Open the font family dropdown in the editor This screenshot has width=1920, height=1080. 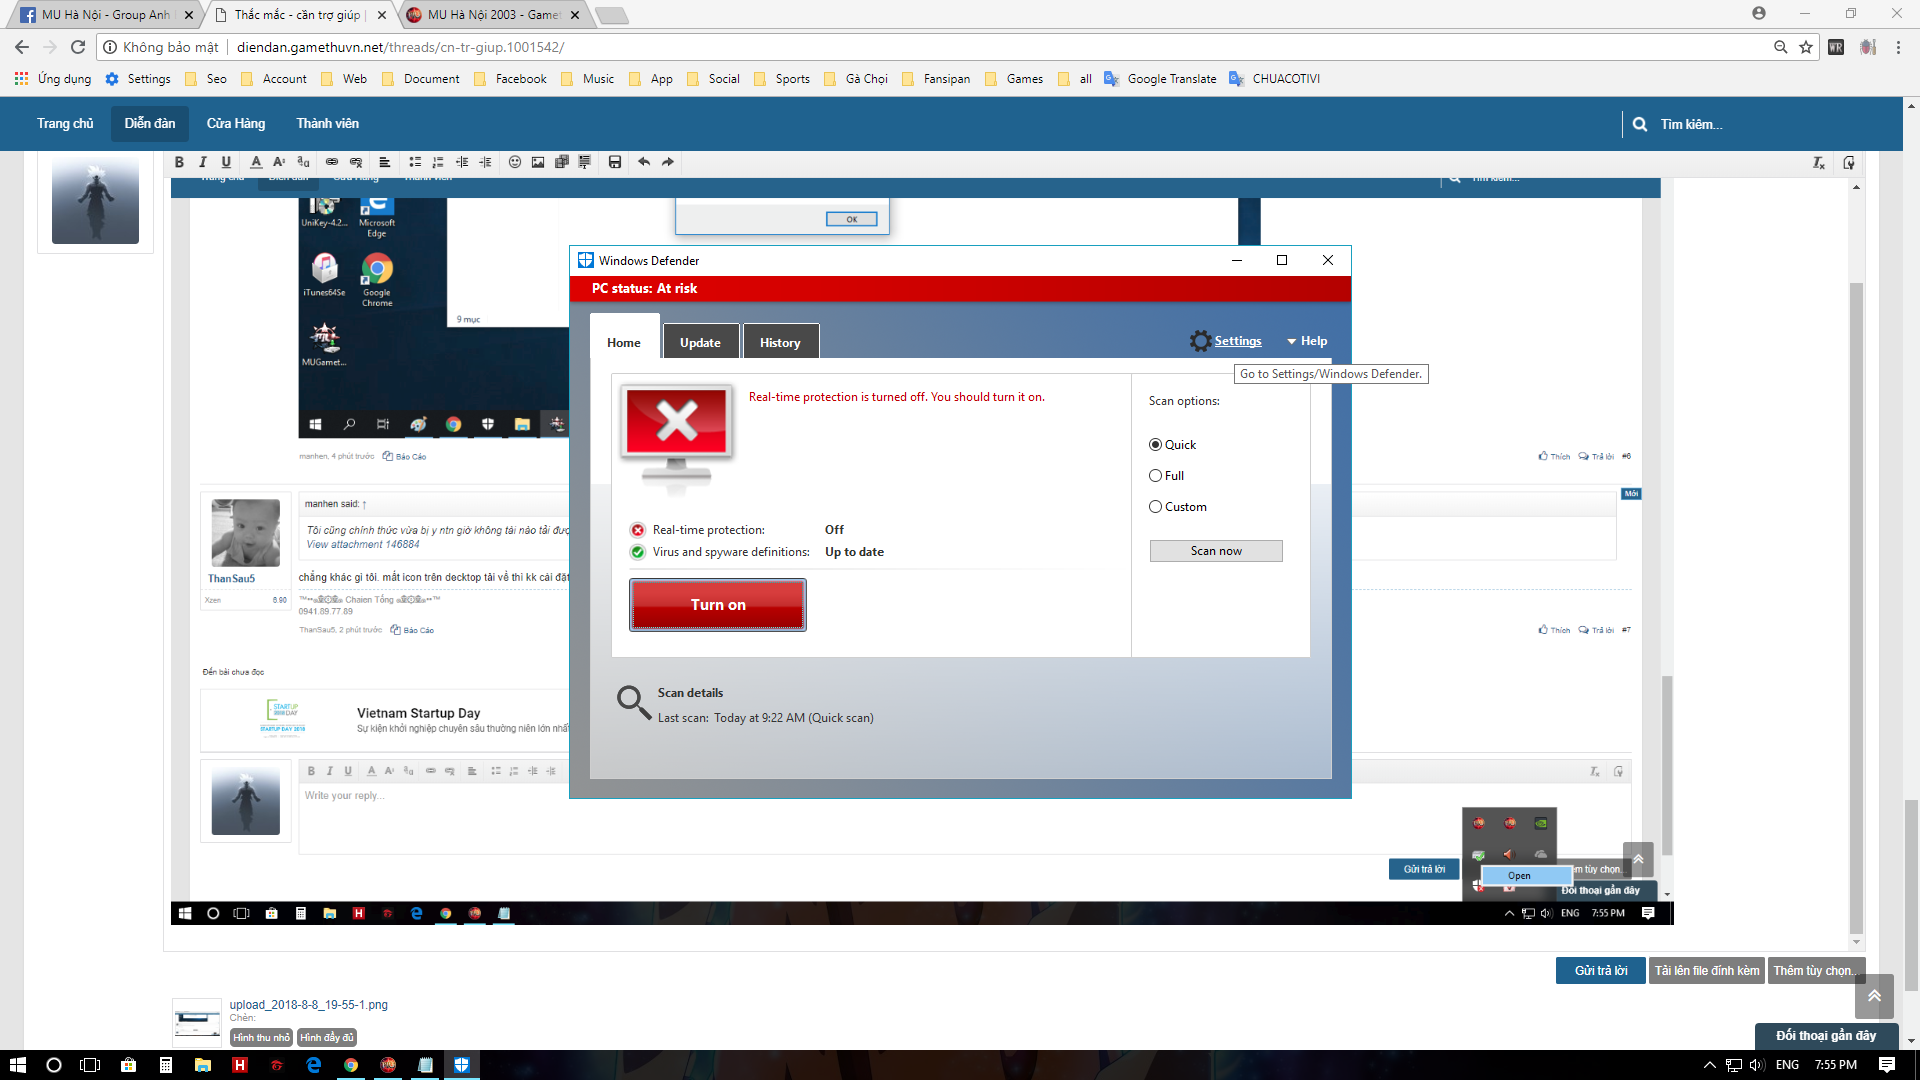point(303,162)
